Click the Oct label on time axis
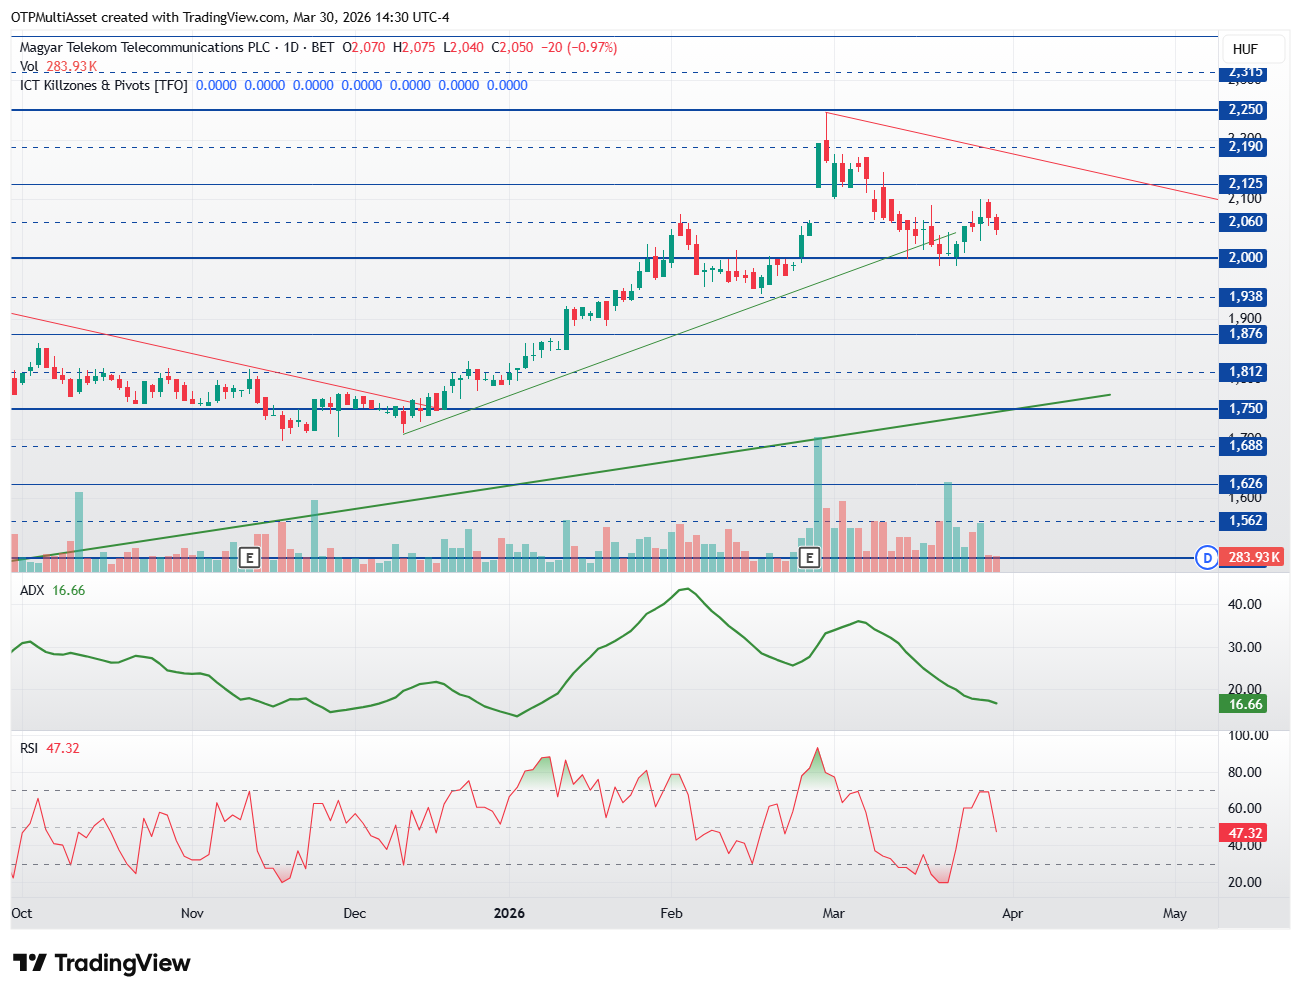1301x997 pixels. [21, 913]
